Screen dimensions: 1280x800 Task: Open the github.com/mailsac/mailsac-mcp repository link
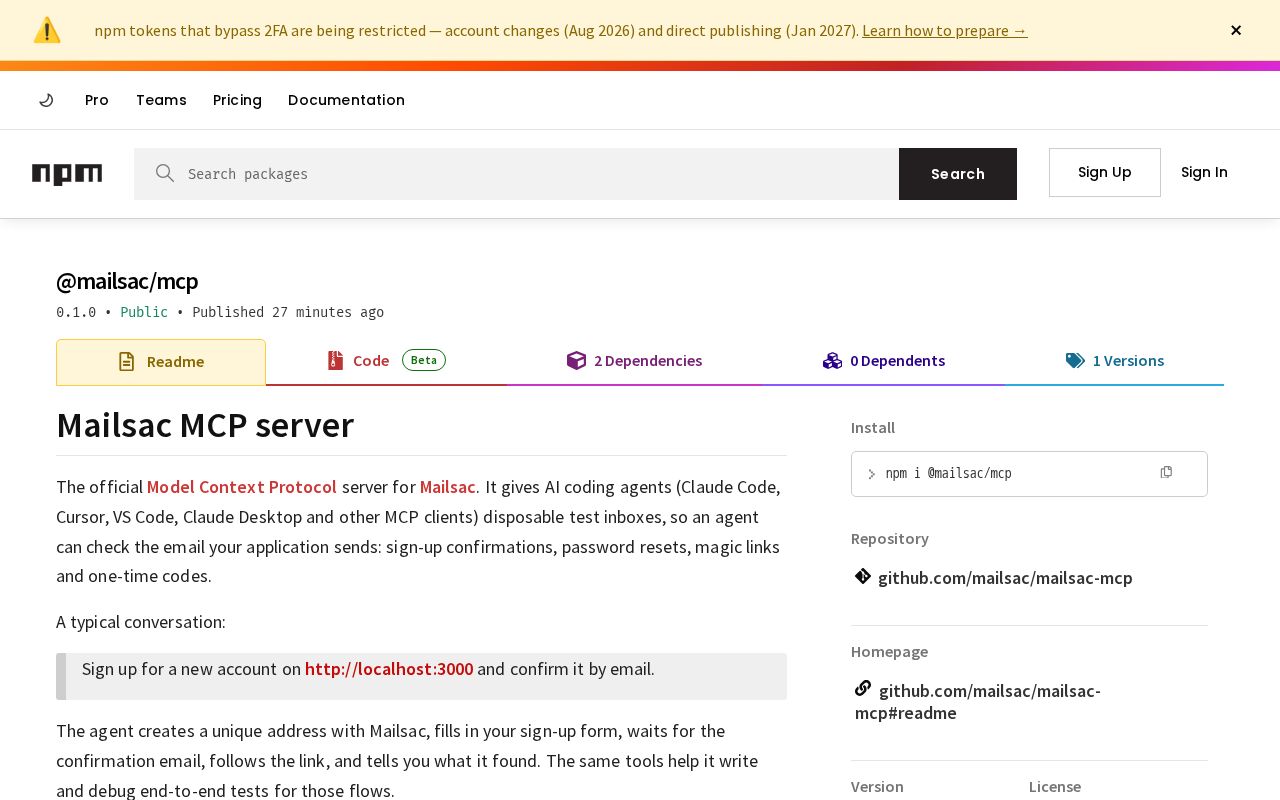(1005, 578)
